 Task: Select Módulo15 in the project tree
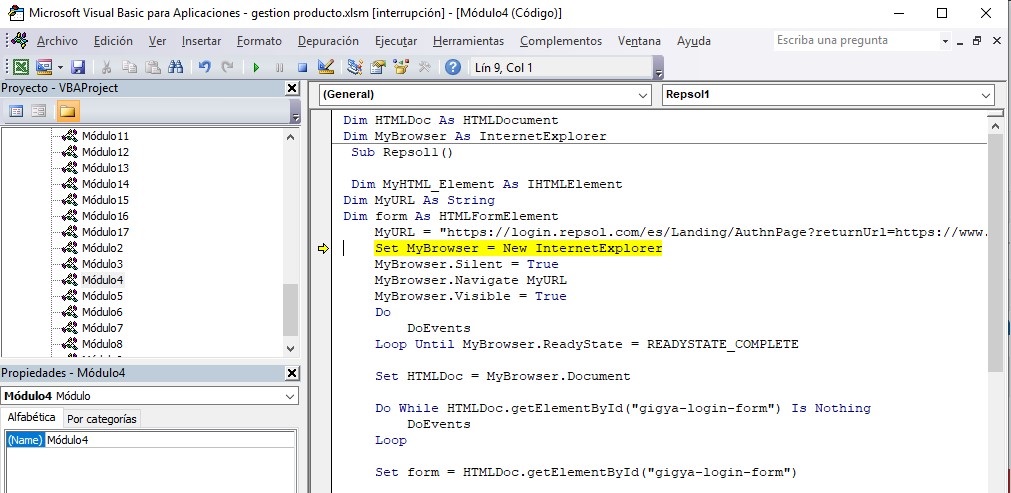[105, 200]
